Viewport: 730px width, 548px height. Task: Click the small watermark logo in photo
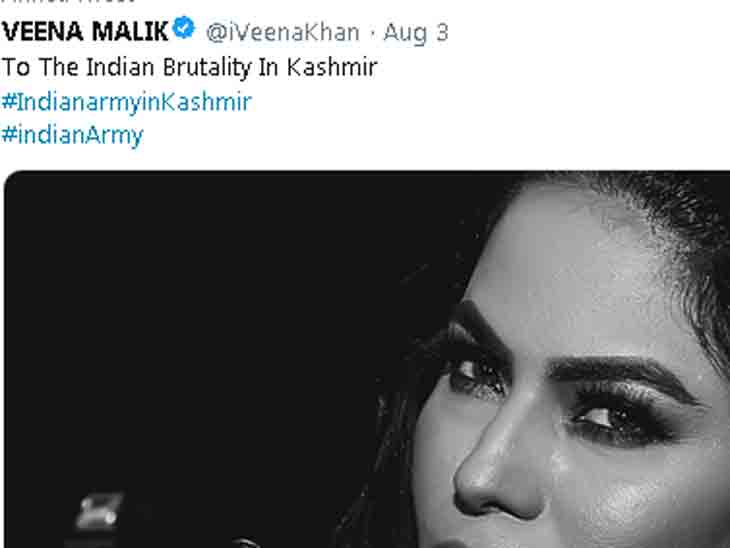(x=99, y=513)
